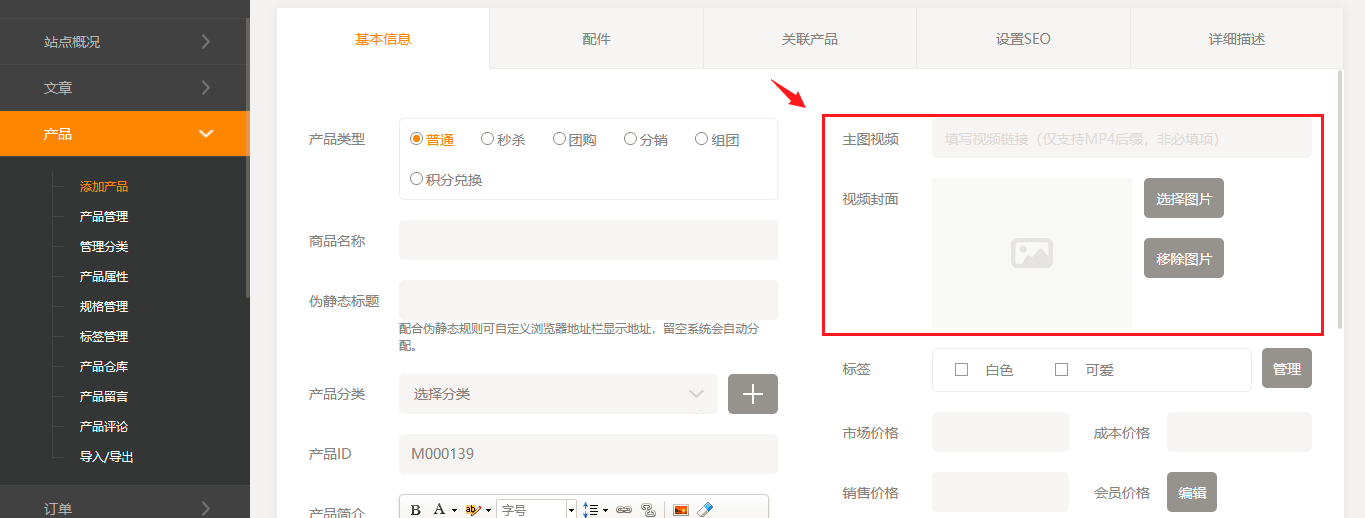Click the insert hyperlink icon

[x=624, y=510]
